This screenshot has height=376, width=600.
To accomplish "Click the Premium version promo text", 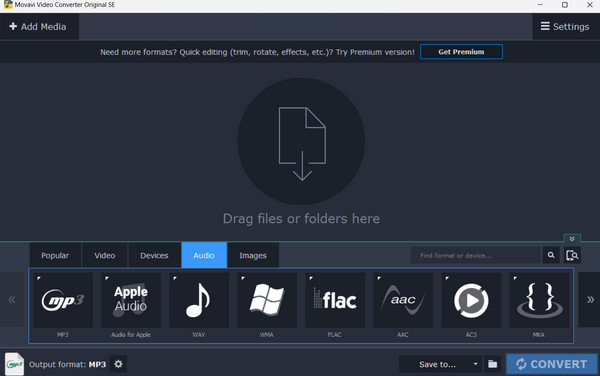I will [x=257, y=52].
